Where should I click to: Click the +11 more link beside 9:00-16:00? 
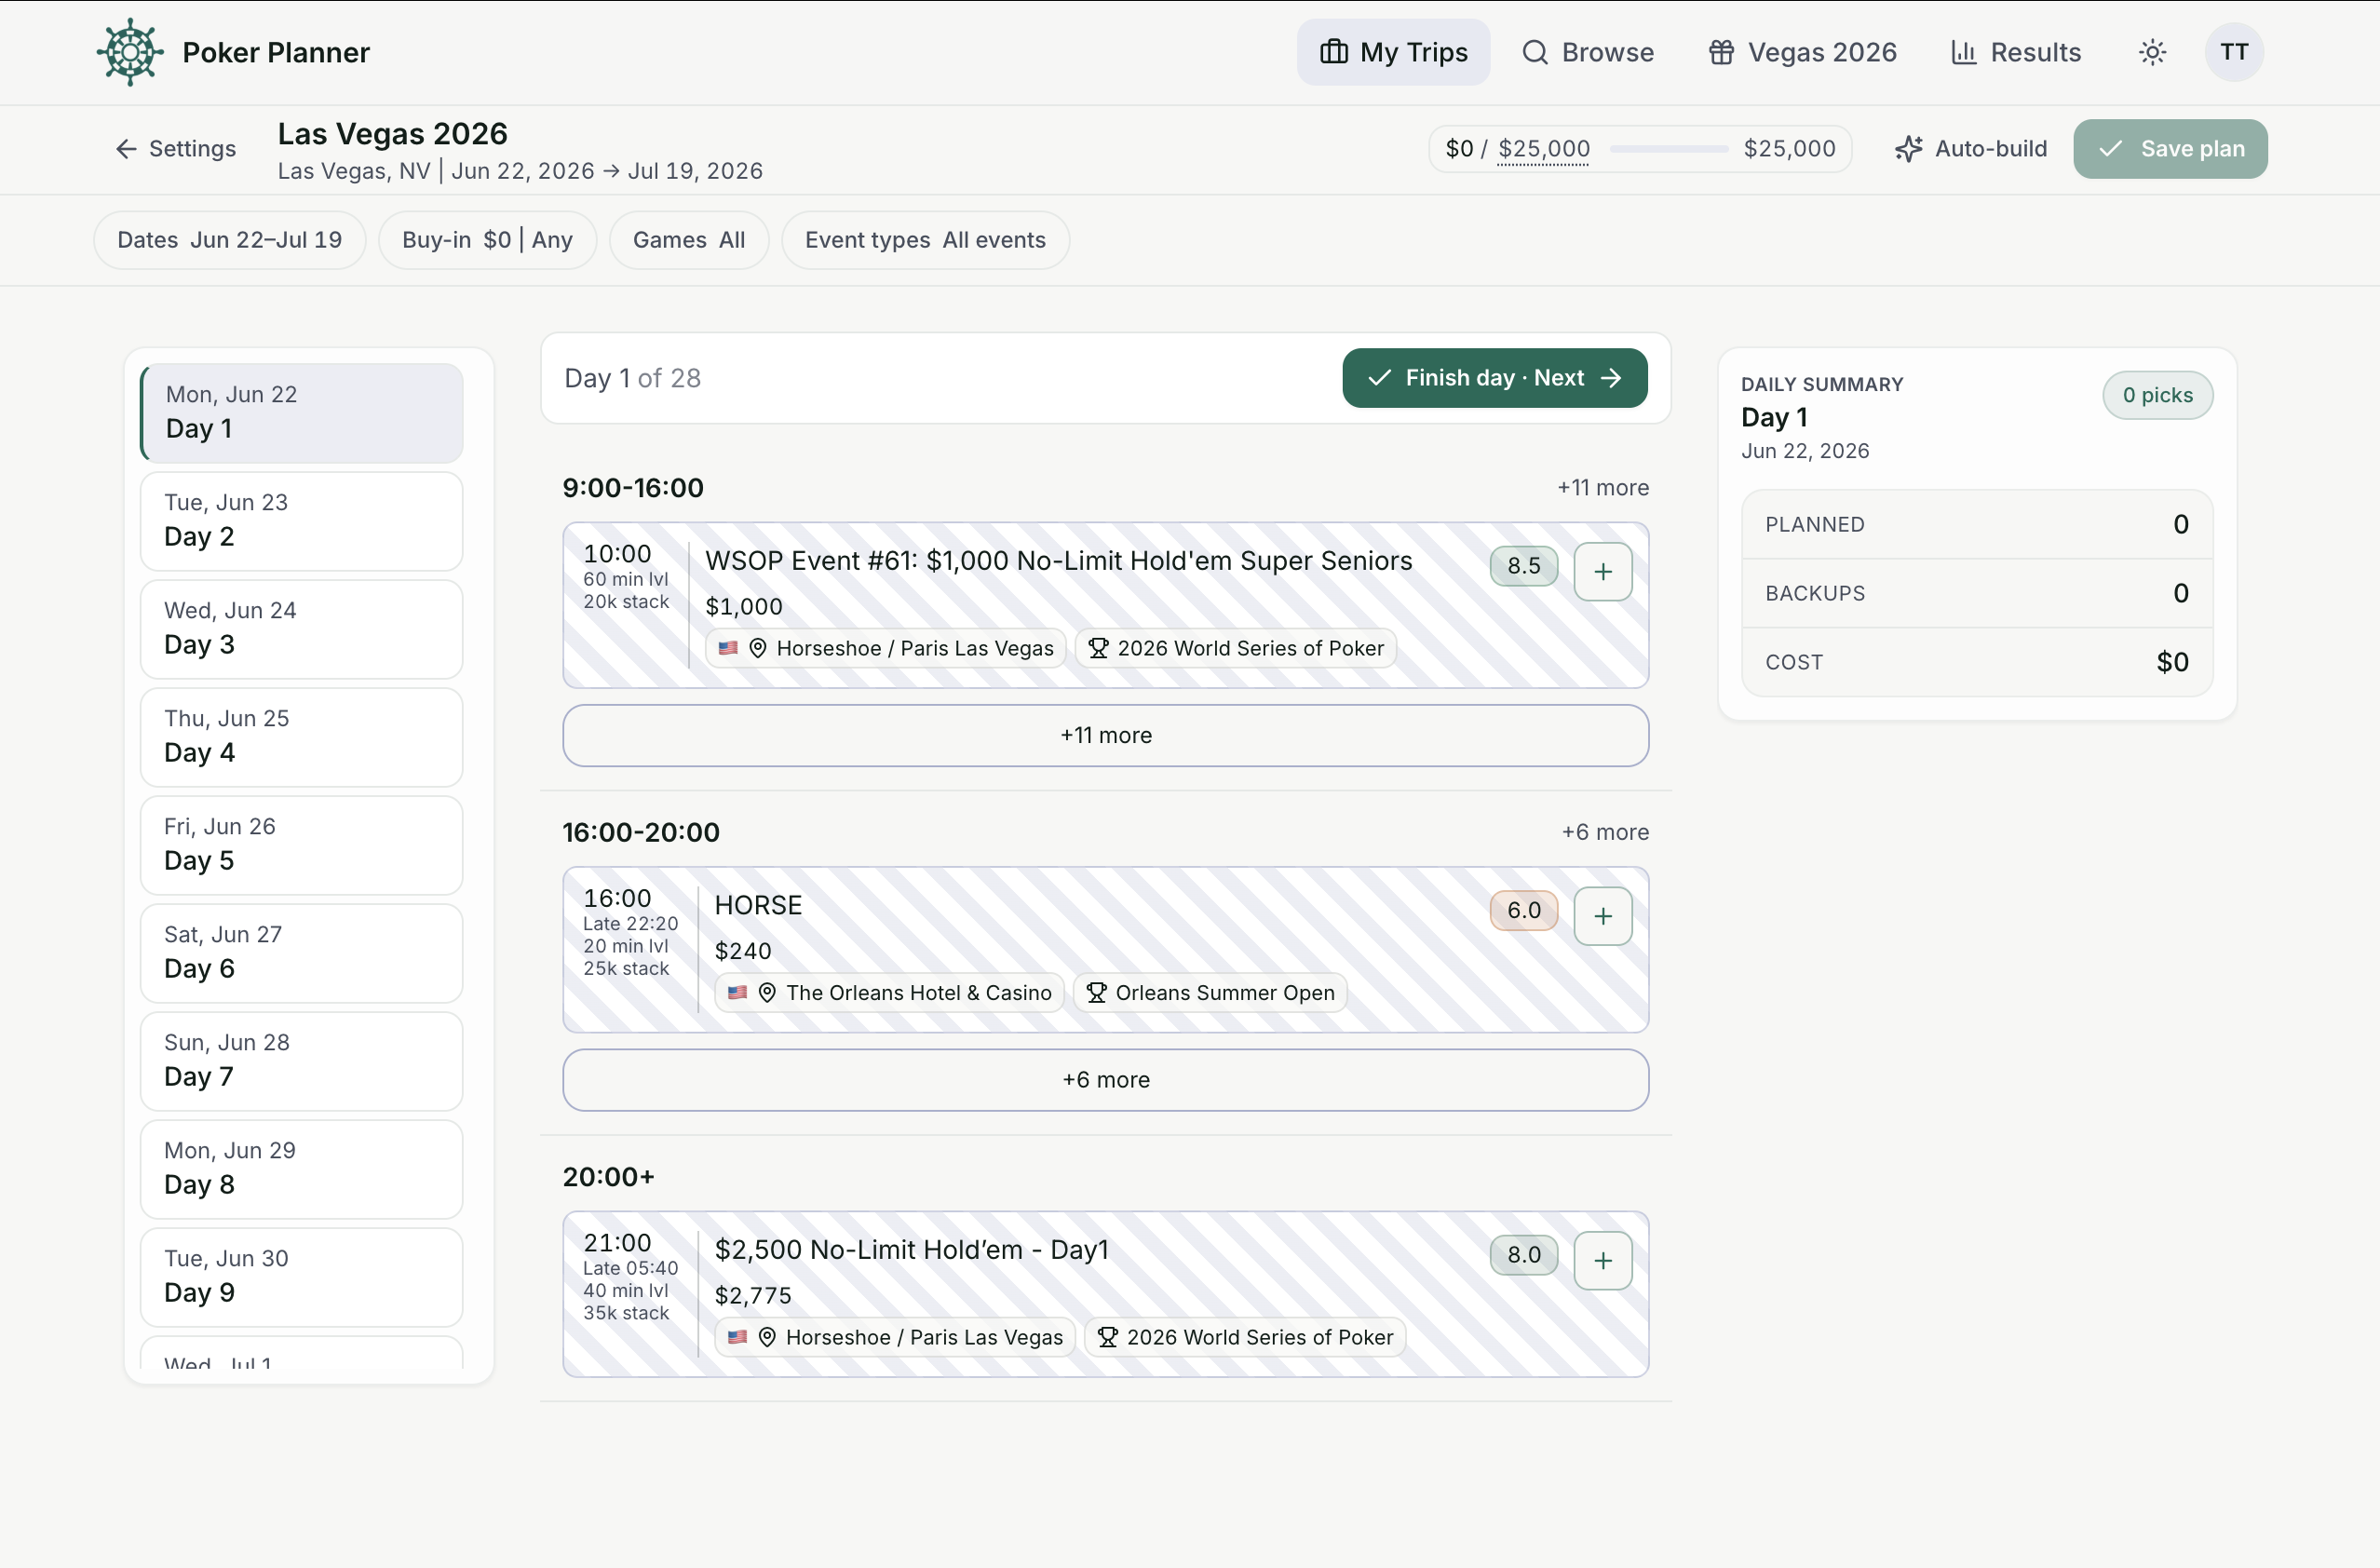pyautogui.click(x=1602, y=488)
